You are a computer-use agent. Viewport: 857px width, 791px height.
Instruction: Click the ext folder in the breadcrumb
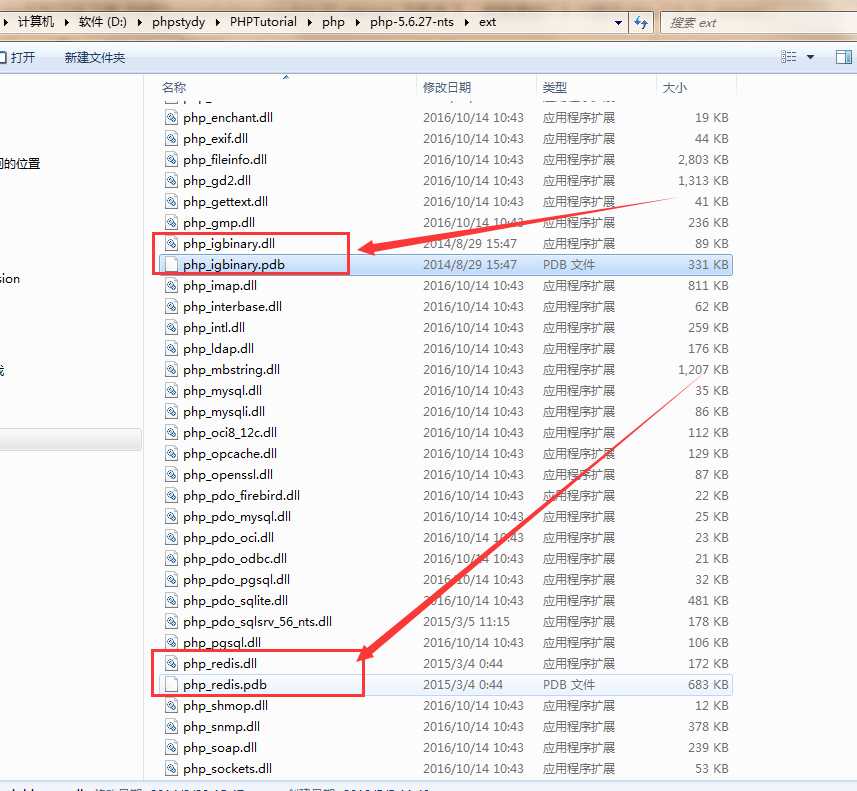(488, 22)
